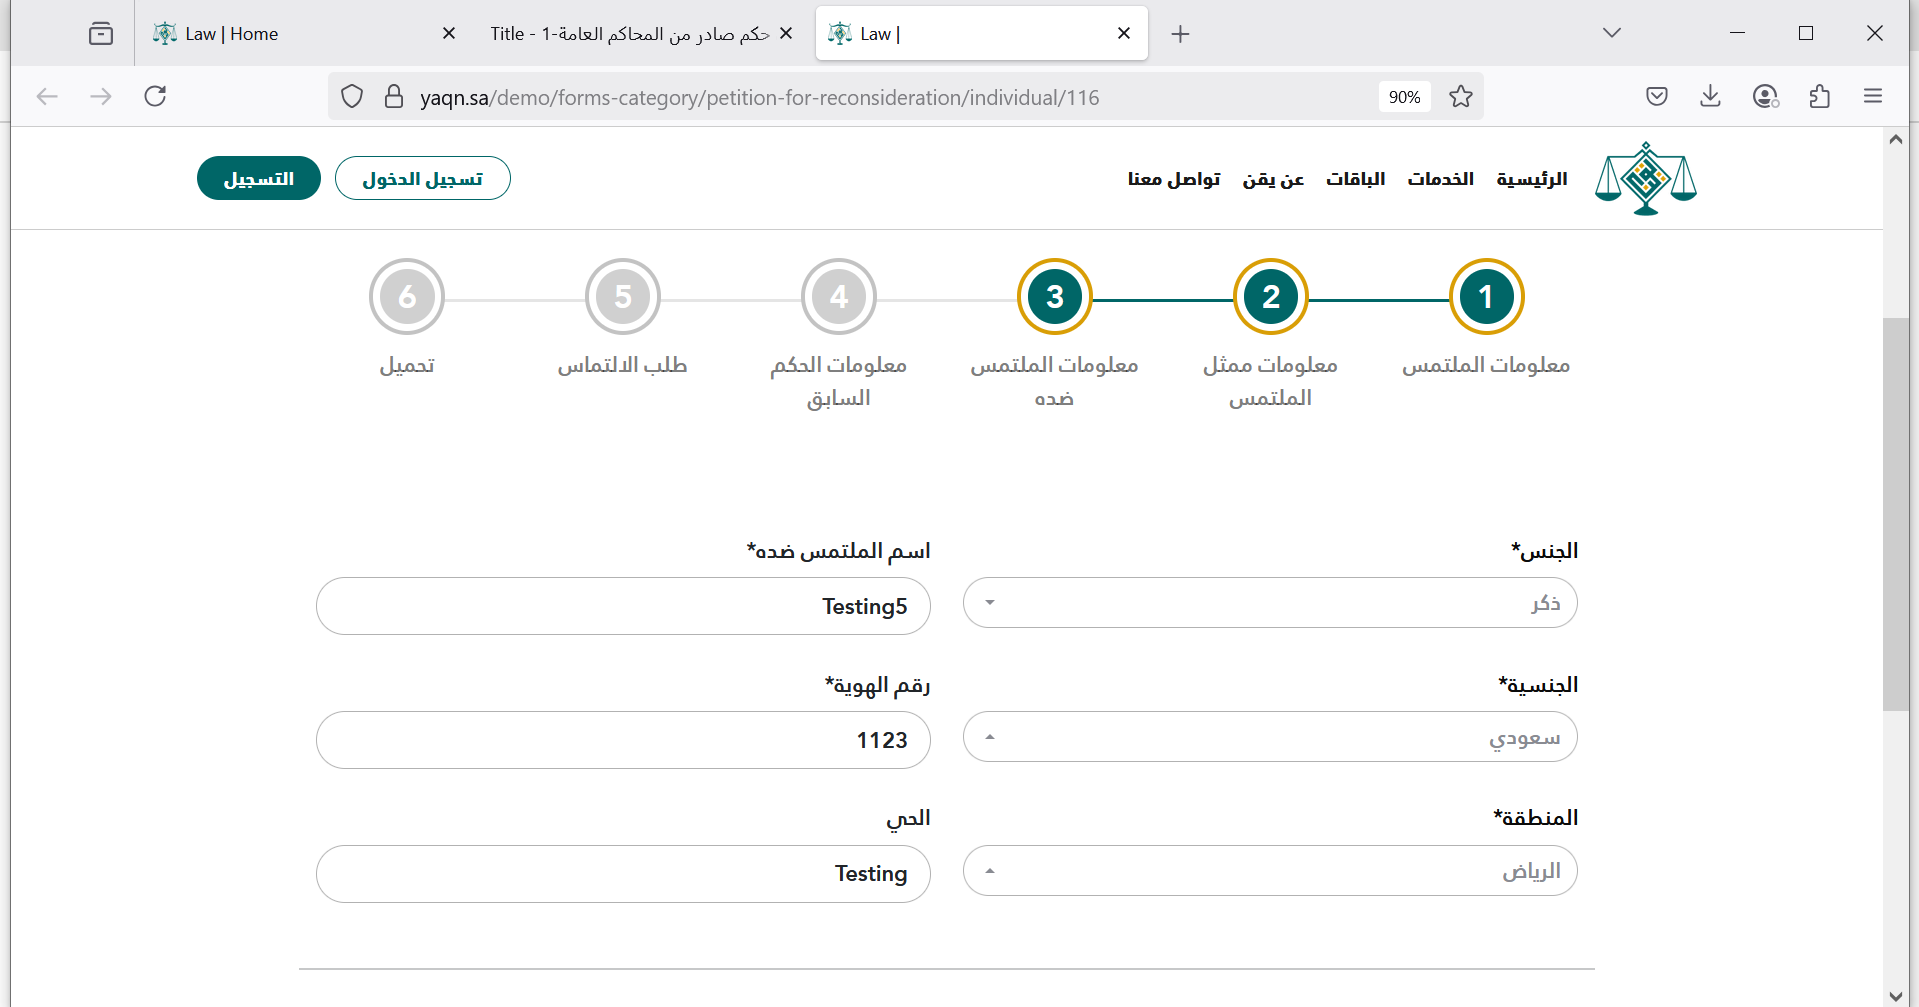Open الخدمات in the navigation menu
Viewport: 1919px width, 1007px height.
coord(1440,179)
